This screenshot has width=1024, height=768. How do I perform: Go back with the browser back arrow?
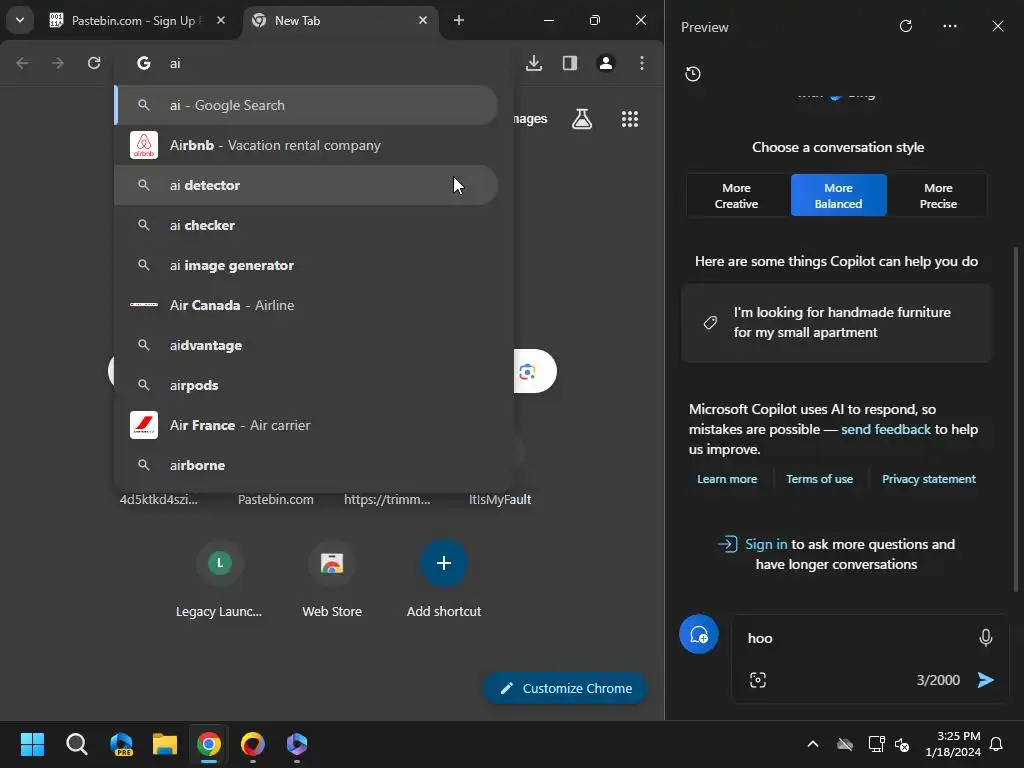[22, 63]
